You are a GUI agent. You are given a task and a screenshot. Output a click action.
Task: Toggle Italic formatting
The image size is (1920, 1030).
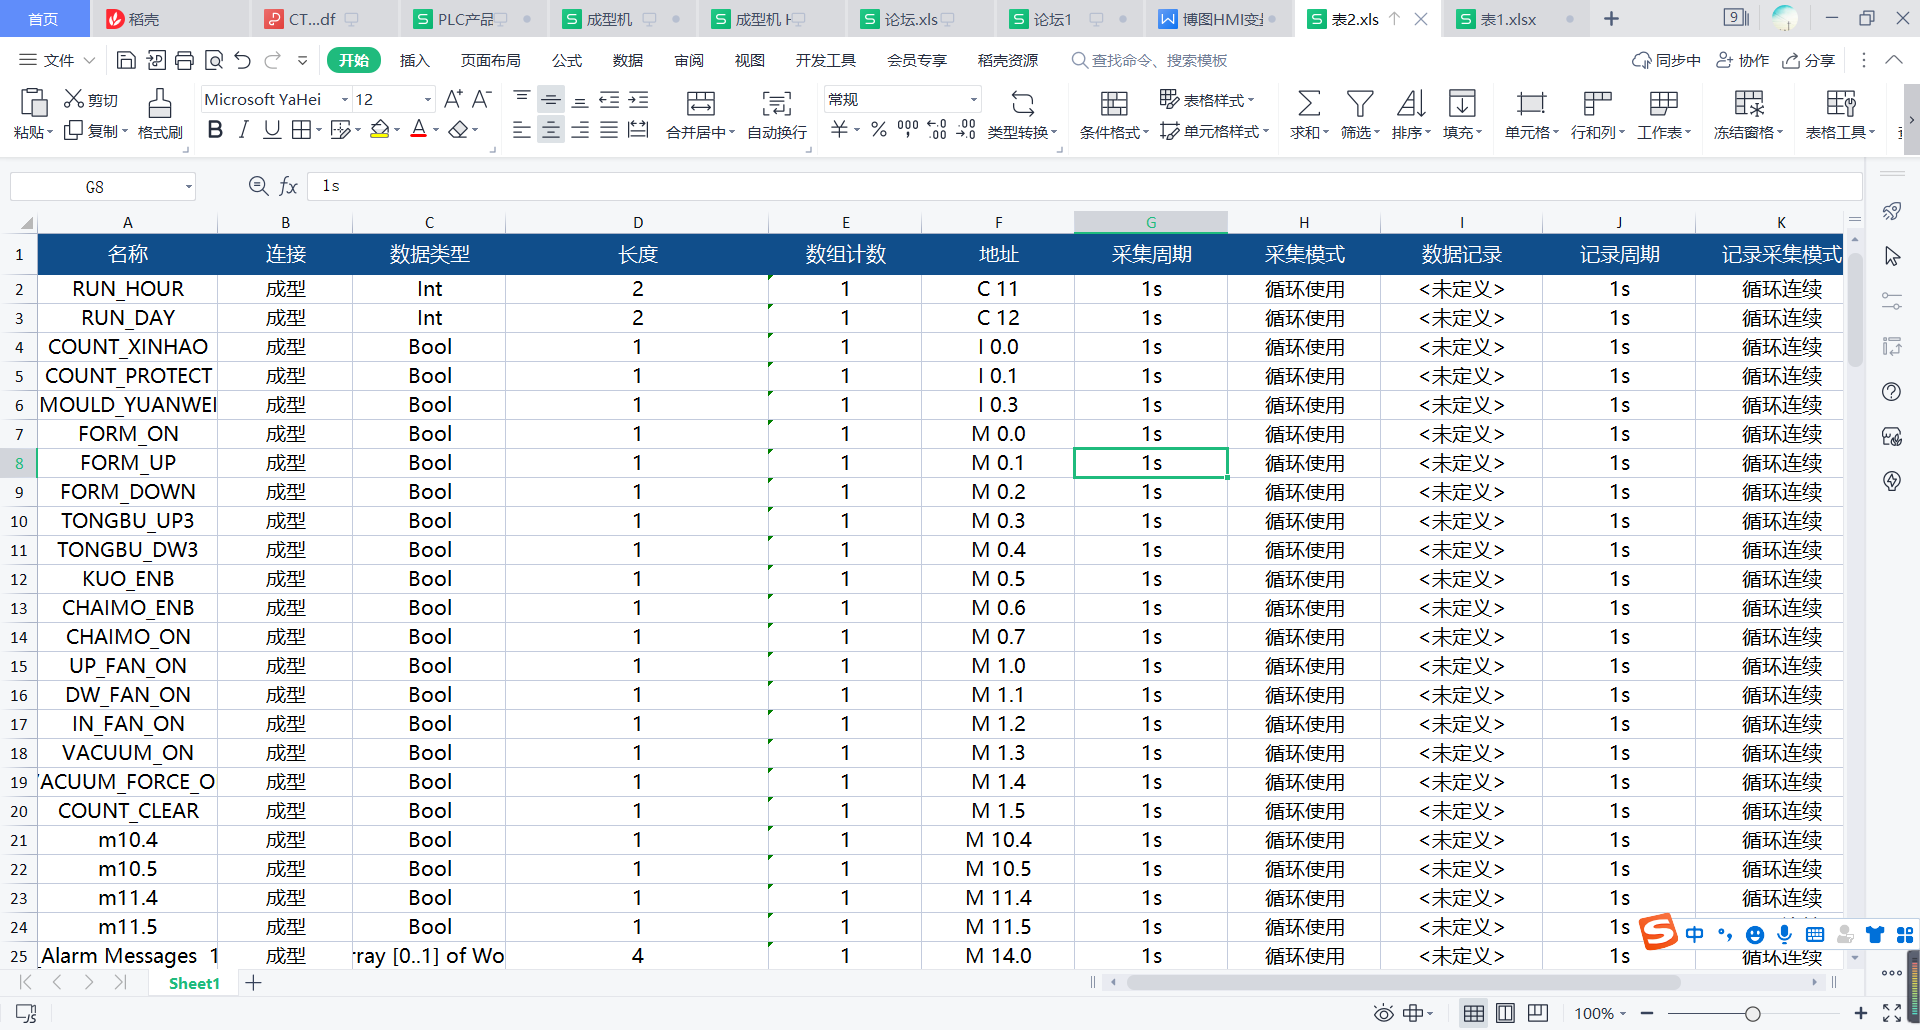[x=243, y=130]
